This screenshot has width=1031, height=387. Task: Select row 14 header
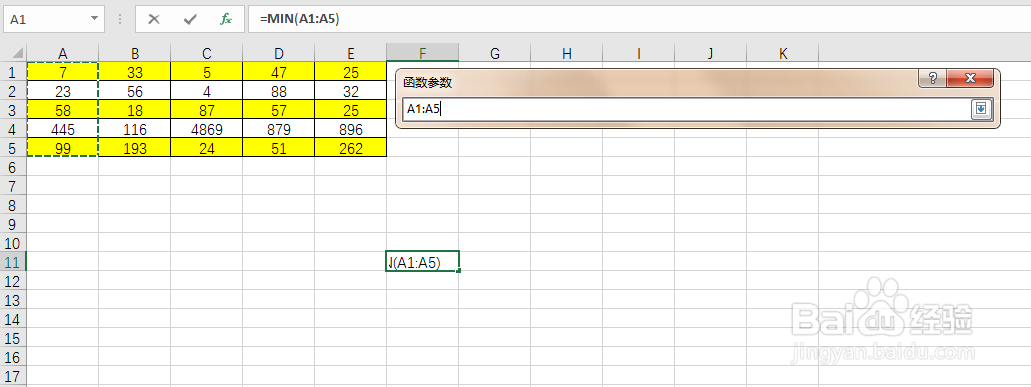pyautogui.click(x=13, y=319)
